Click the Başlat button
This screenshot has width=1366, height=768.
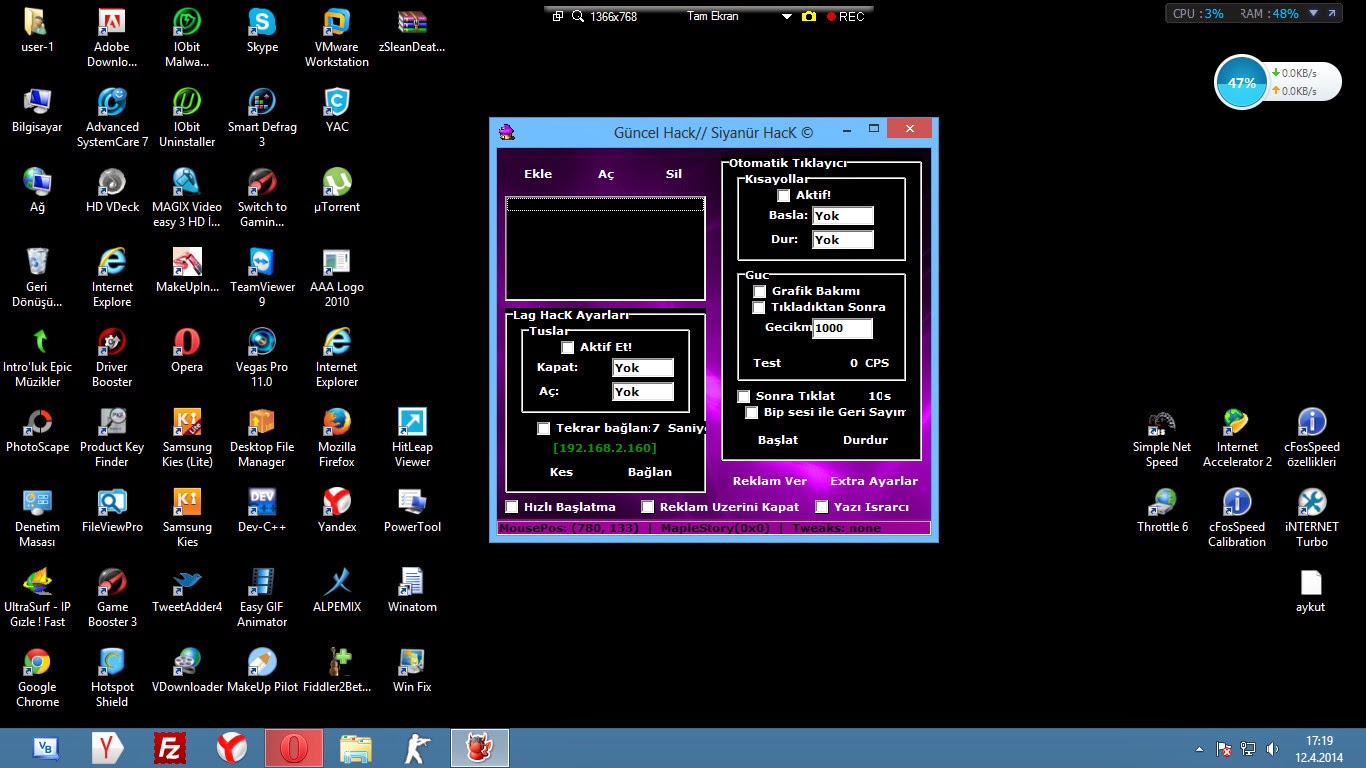coord(778,440)
